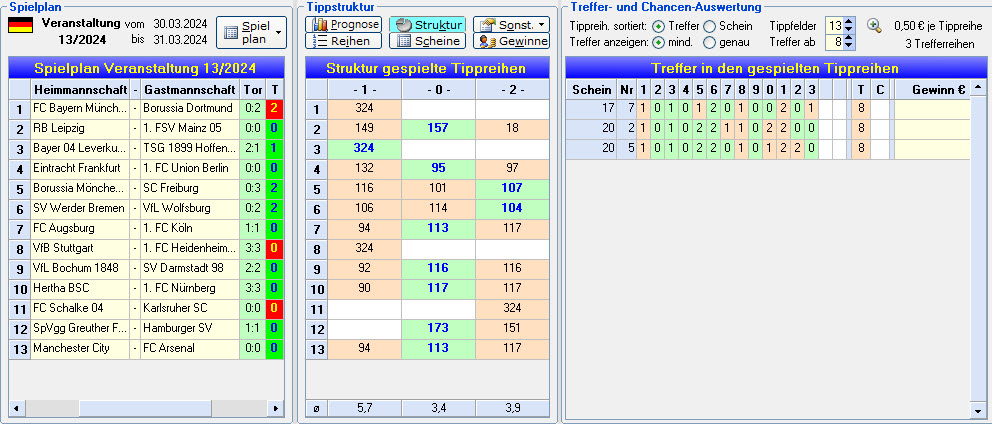
Task: Switch to the Struktur view
Action: coord(427,25)
